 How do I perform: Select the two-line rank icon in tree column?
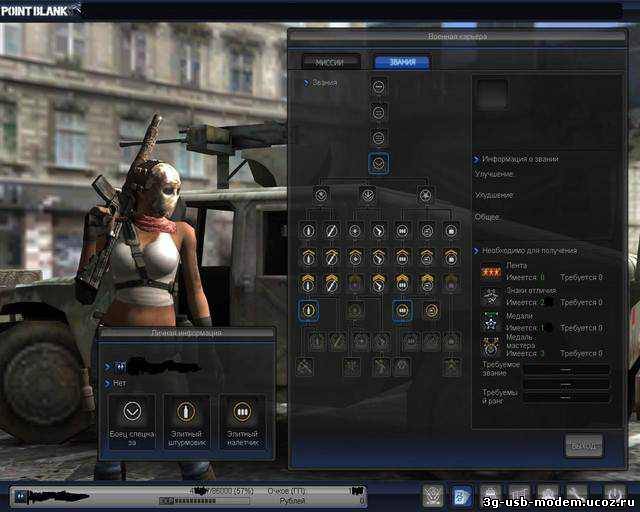coord(378,112)
